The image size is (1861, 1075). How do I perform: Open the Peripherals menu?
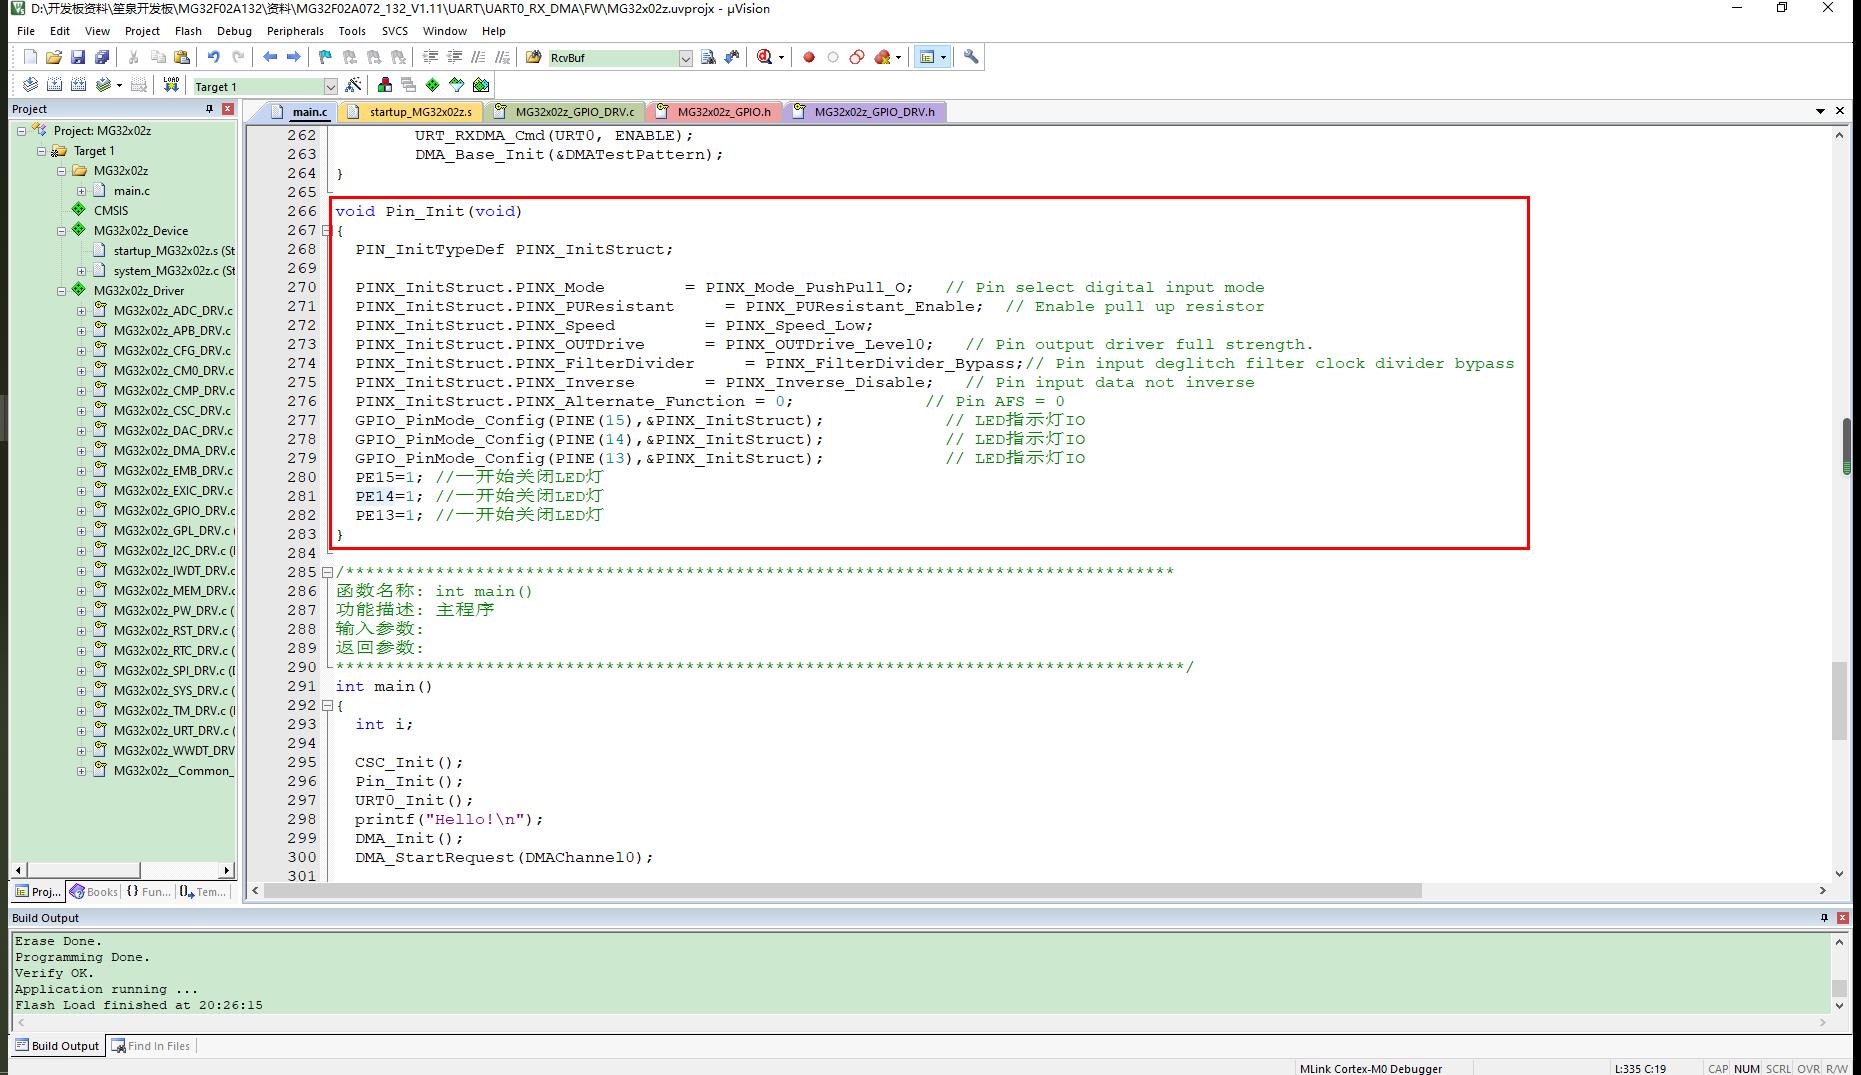click(x=295, y=31)
